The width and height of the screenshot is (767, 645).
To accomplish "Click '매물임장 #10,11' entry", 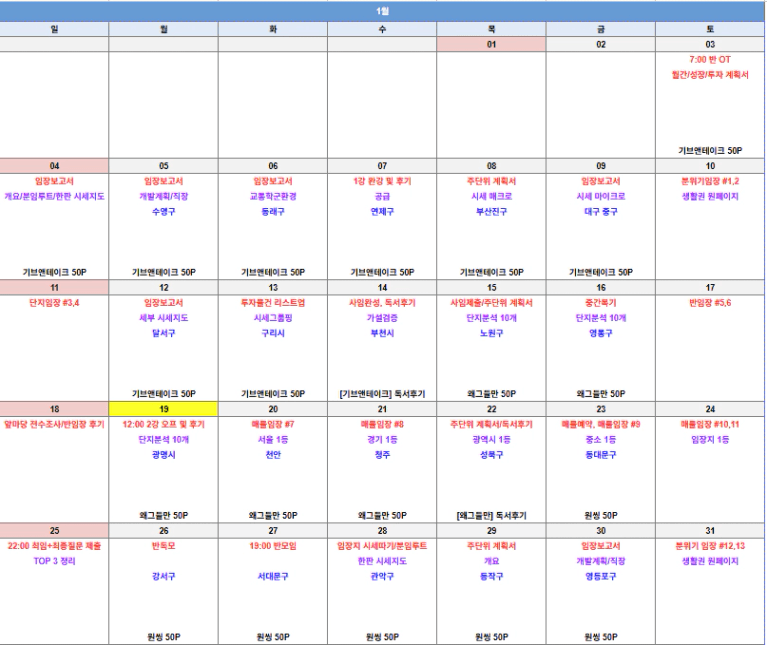I will (x=710, y=424).
